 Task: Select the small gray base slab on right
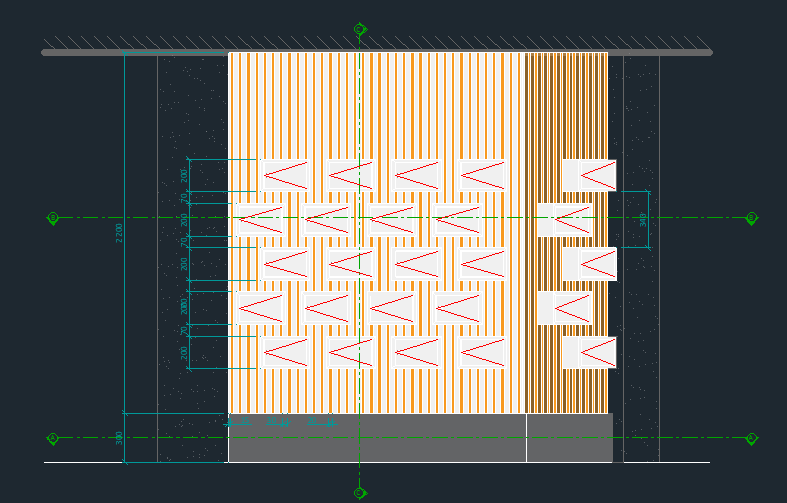pos(569,438)
